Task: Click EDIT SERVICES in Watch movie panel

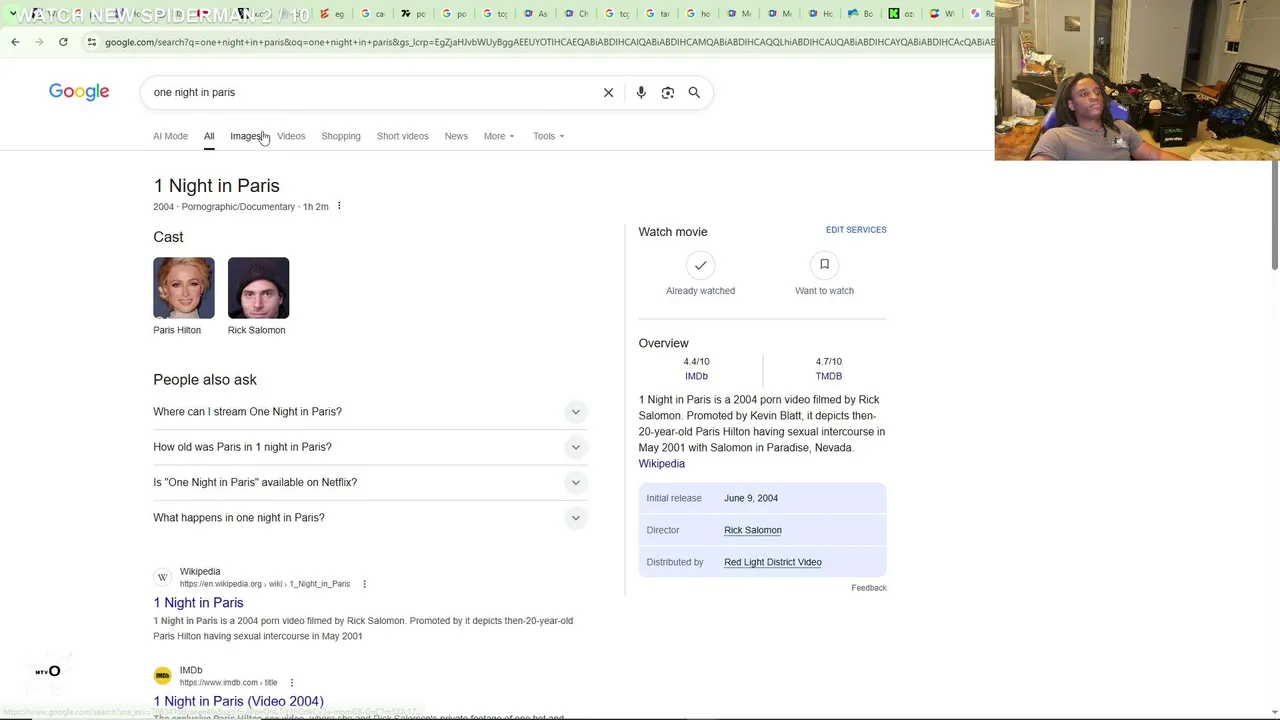Action: (x=856, y=230)
